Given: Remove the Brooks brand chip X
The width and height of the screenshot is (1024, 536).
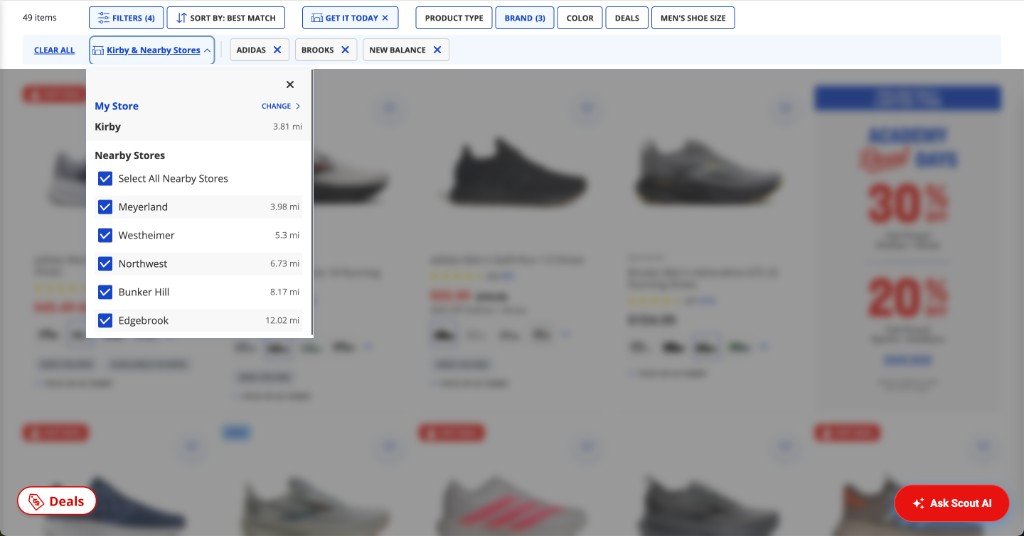Looking at the screenshot, I should click(x=345, y=50).
